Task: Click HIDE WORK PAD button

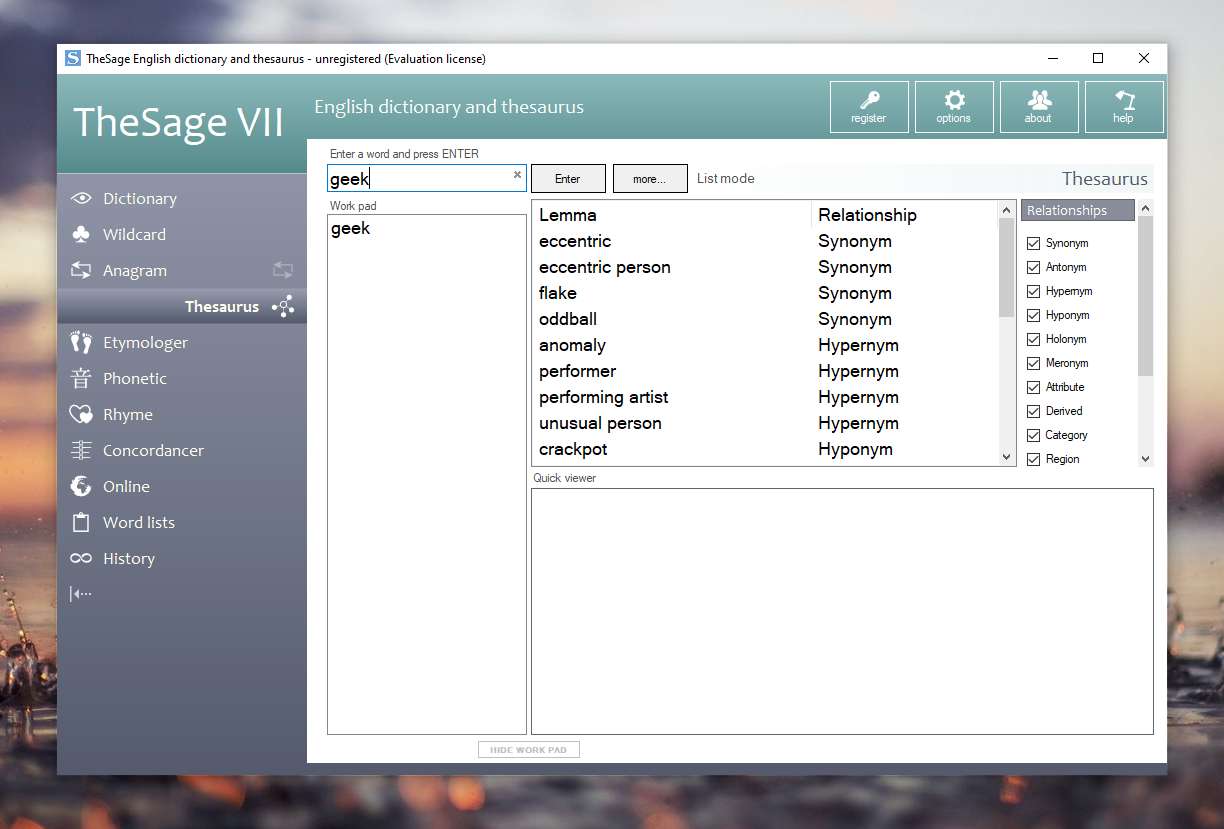Action: tap(529, 750)
